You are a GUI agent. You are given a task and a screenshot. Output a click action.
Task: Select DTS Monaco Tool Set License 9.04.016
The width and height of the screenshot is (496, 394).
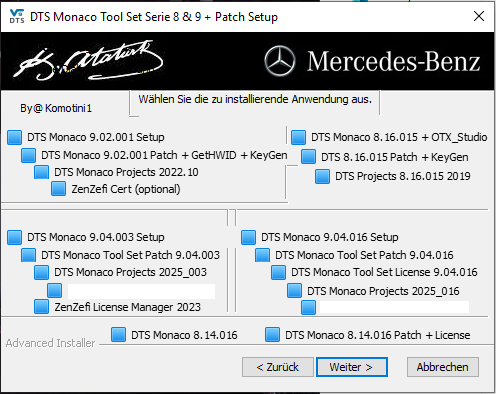[278, 272]
